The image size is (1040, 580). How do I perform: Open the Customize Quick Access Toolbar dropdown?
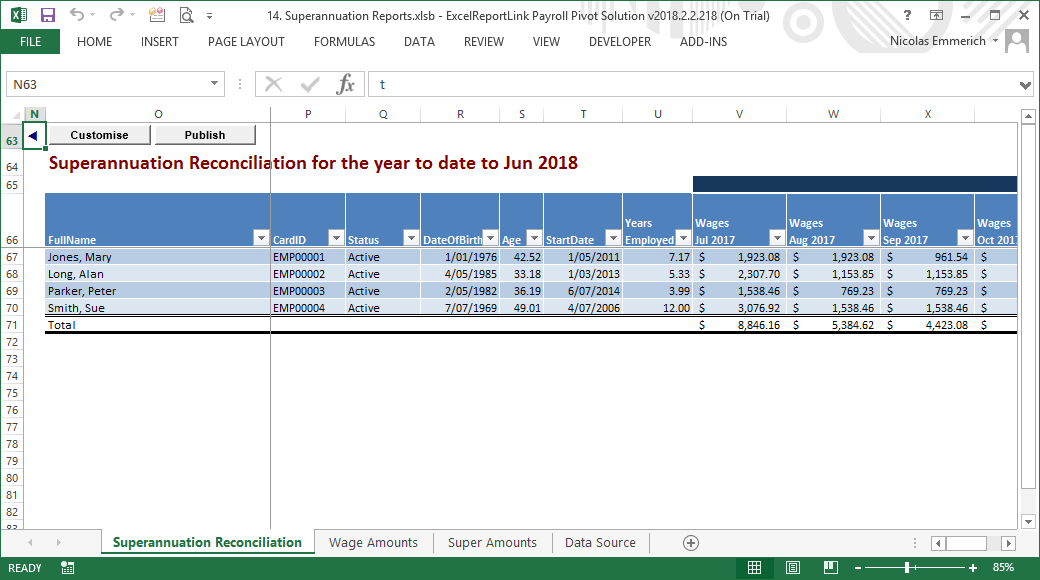210,14
